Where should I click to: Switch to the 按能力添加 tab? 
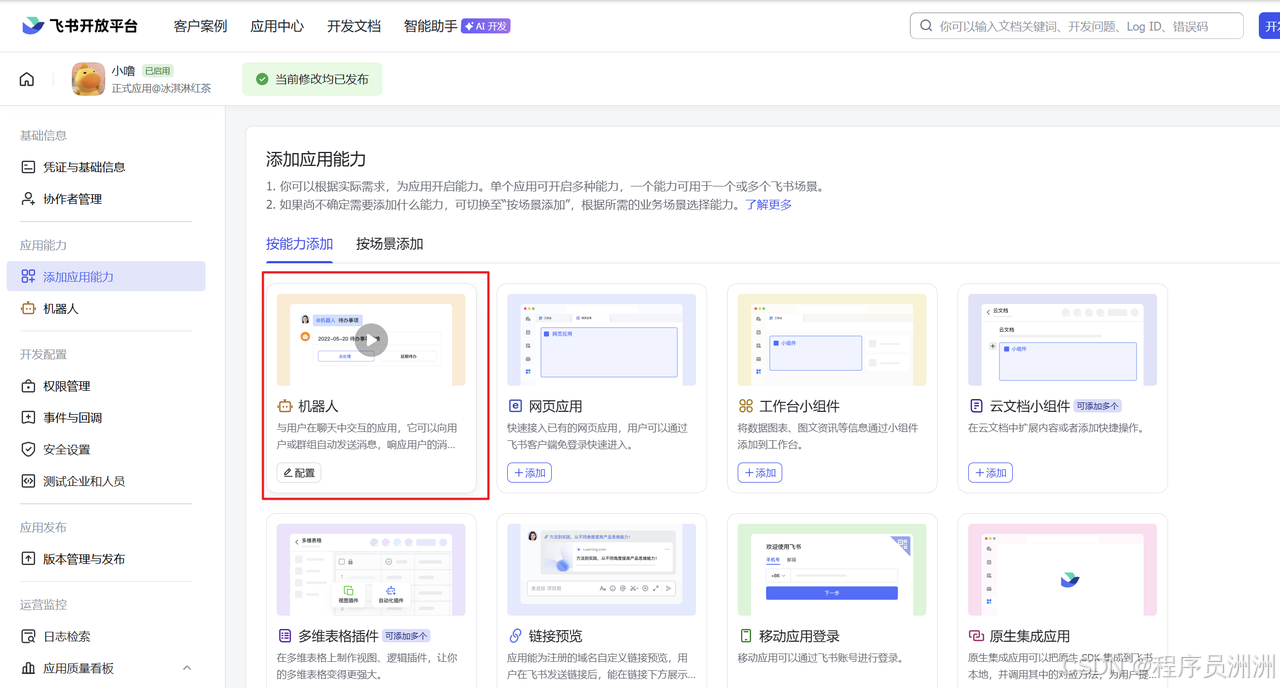(299, 244)
